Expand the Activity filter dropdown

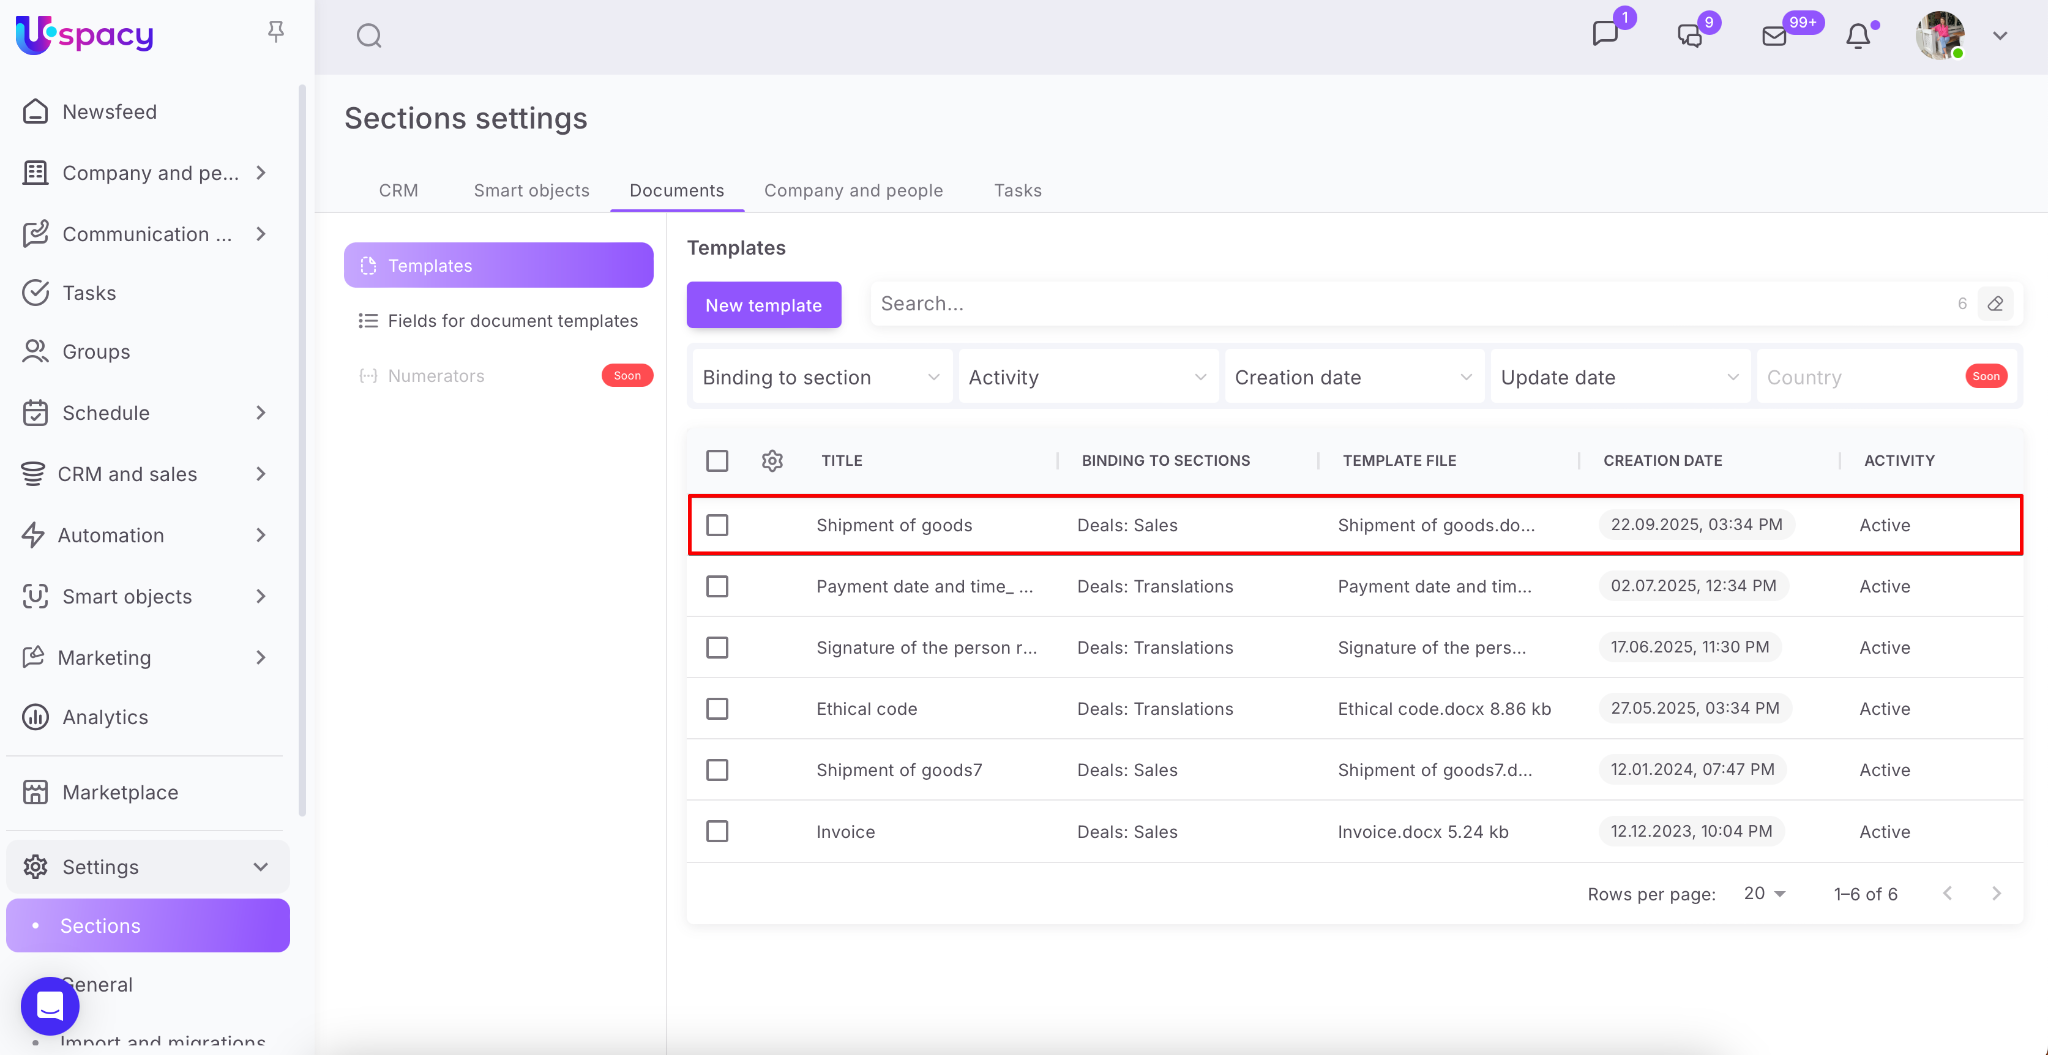click(1087, 377)
